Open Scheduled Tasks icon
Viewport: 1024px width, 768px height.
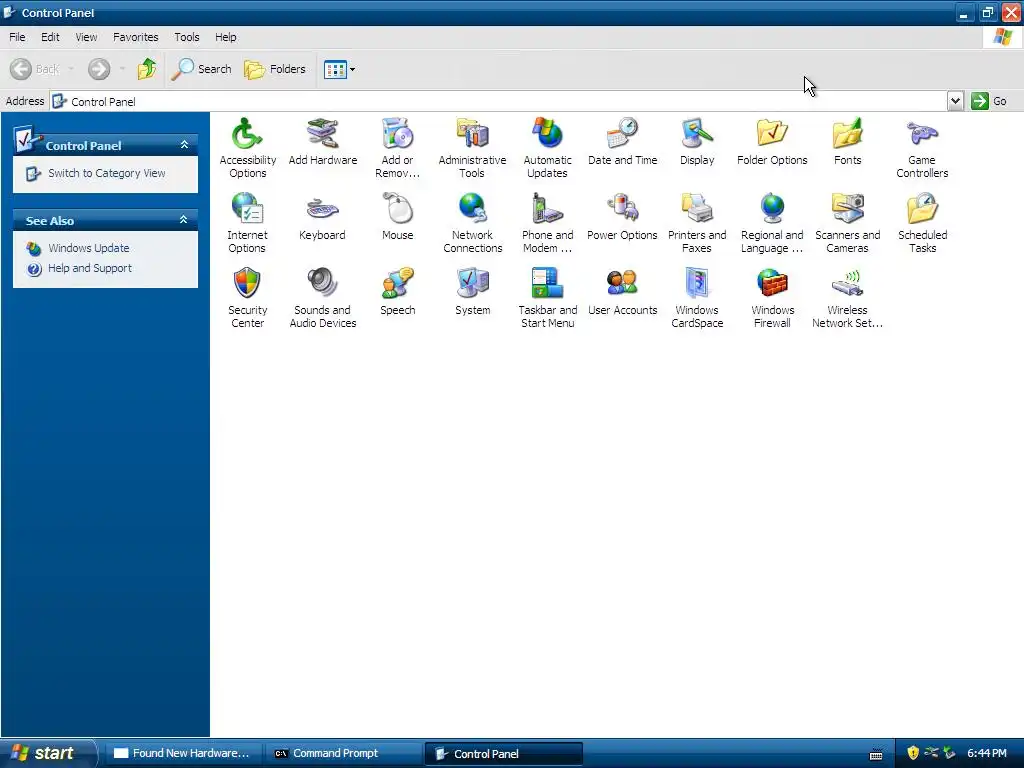pyautogui.click(x=922, y=209)
